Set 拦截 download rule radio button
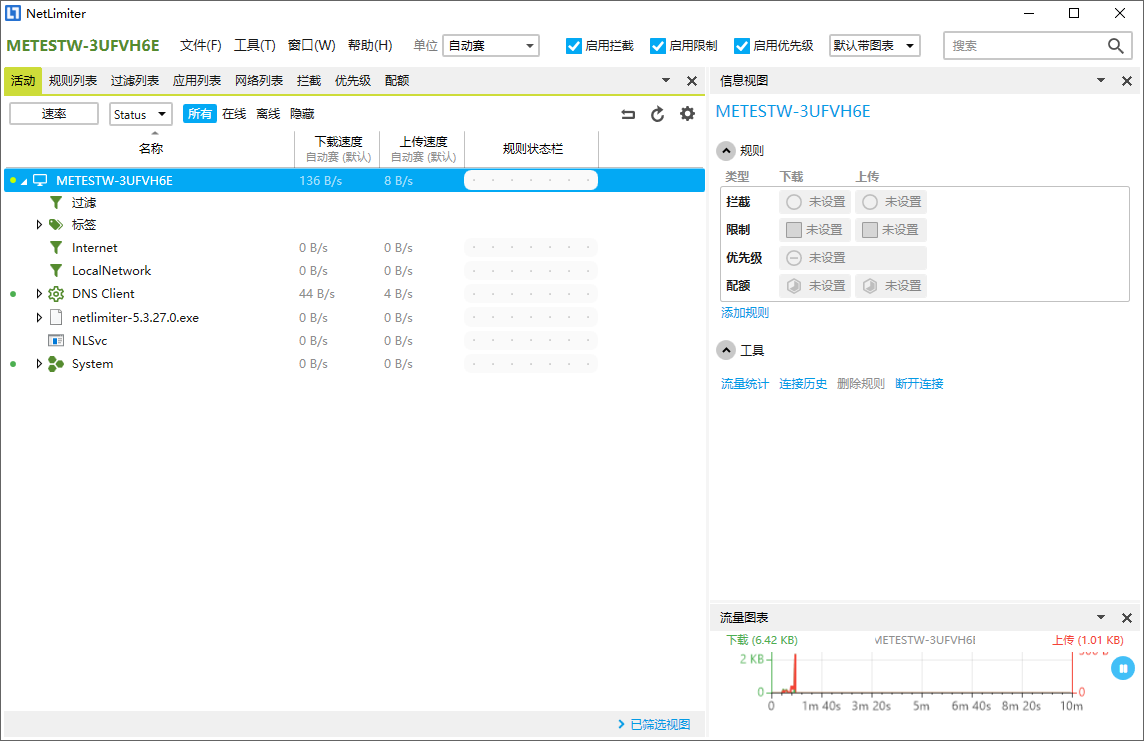1144x741 pixels. (794, 202)
